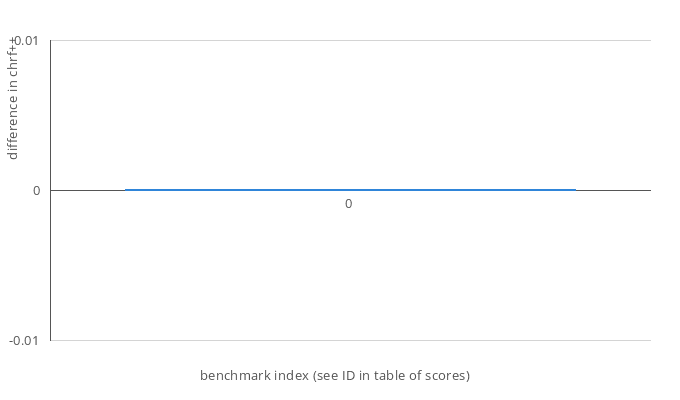Click the zero baseline right of the blue bar

coord(613,190)
